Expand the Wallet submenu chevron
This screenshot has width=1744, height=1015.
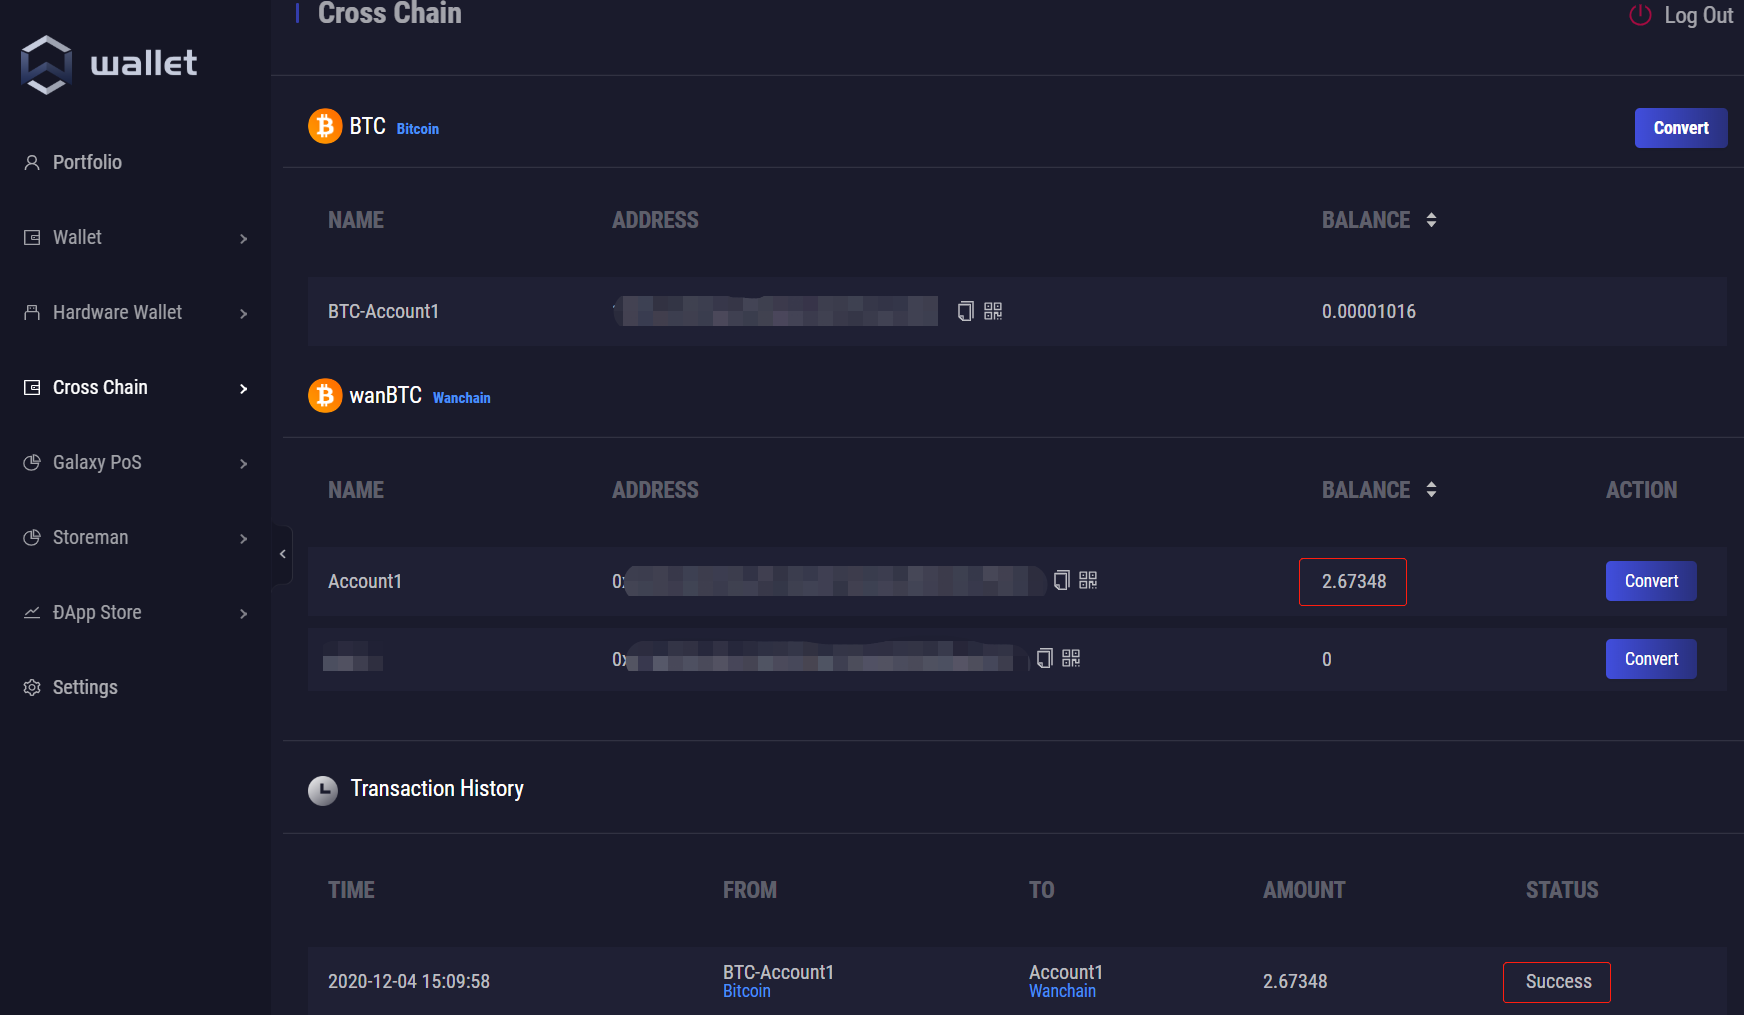pyautogui.click(x=243, y=238)
